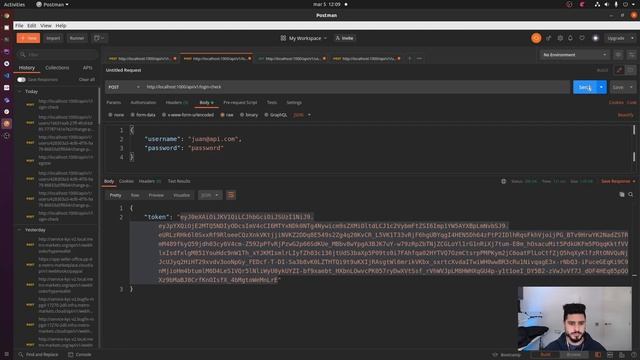
Task: Select the raw body type
Action: pyautogui.click(x=227, y=115)
